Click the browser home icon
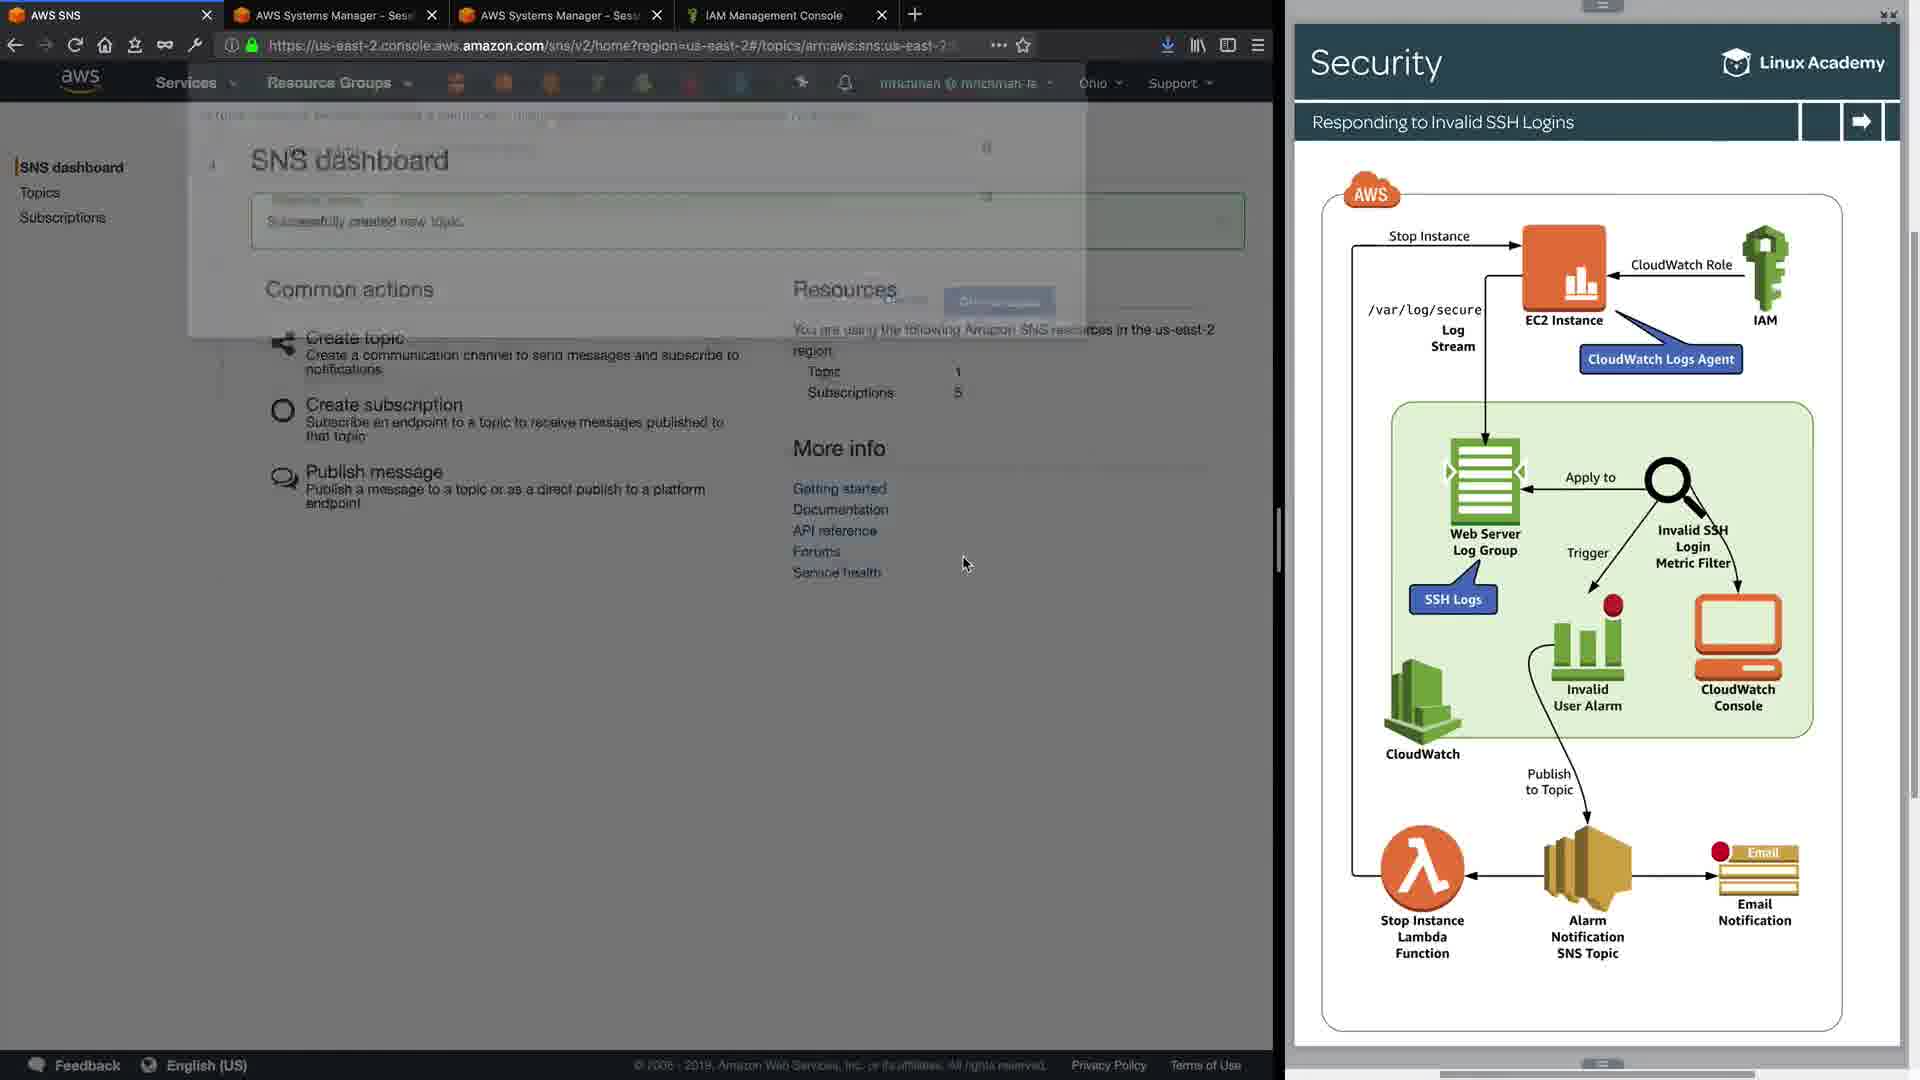Screen dimensions: 1920x1080 (x=105, y=45)
